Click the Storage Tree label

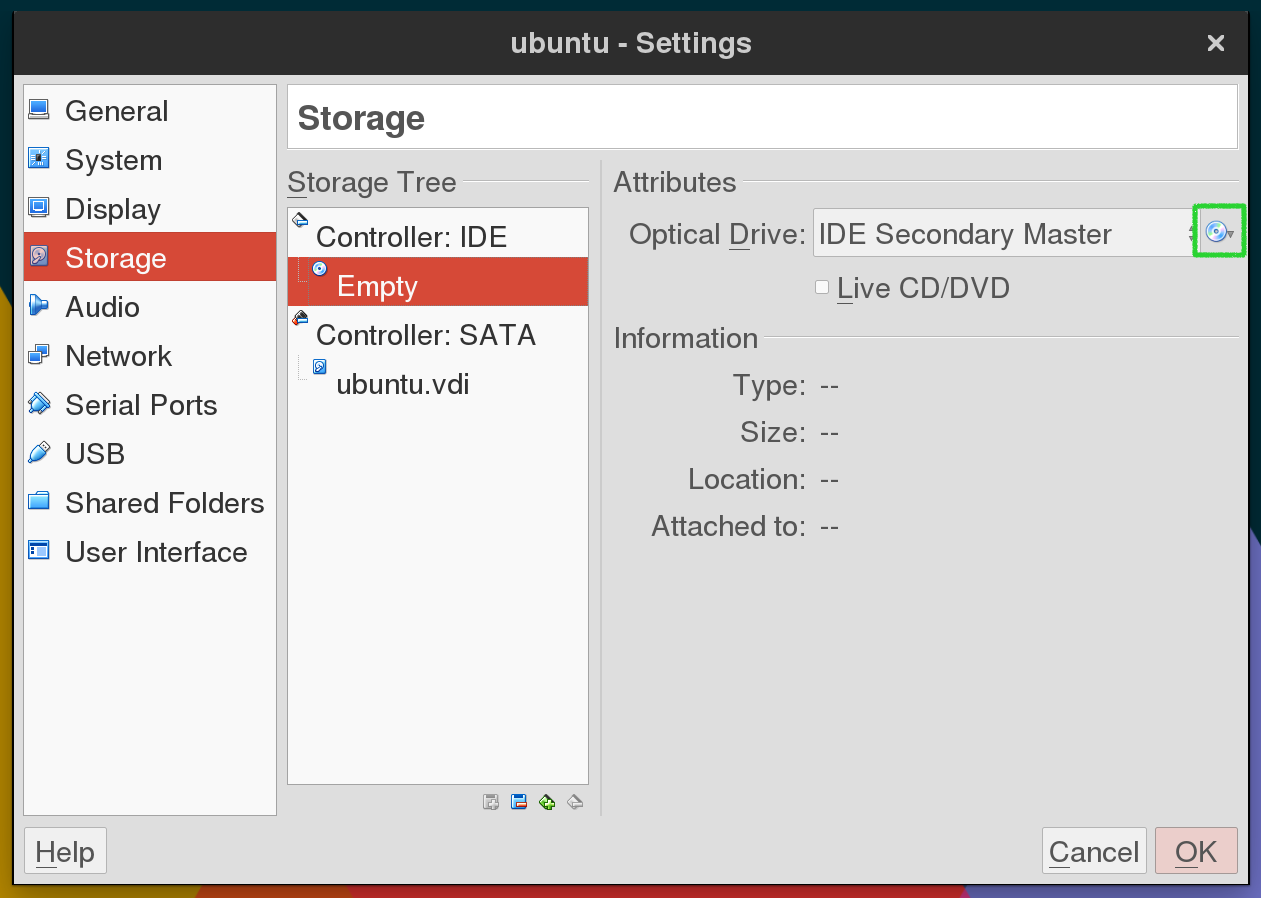click(x=372, y=183)
